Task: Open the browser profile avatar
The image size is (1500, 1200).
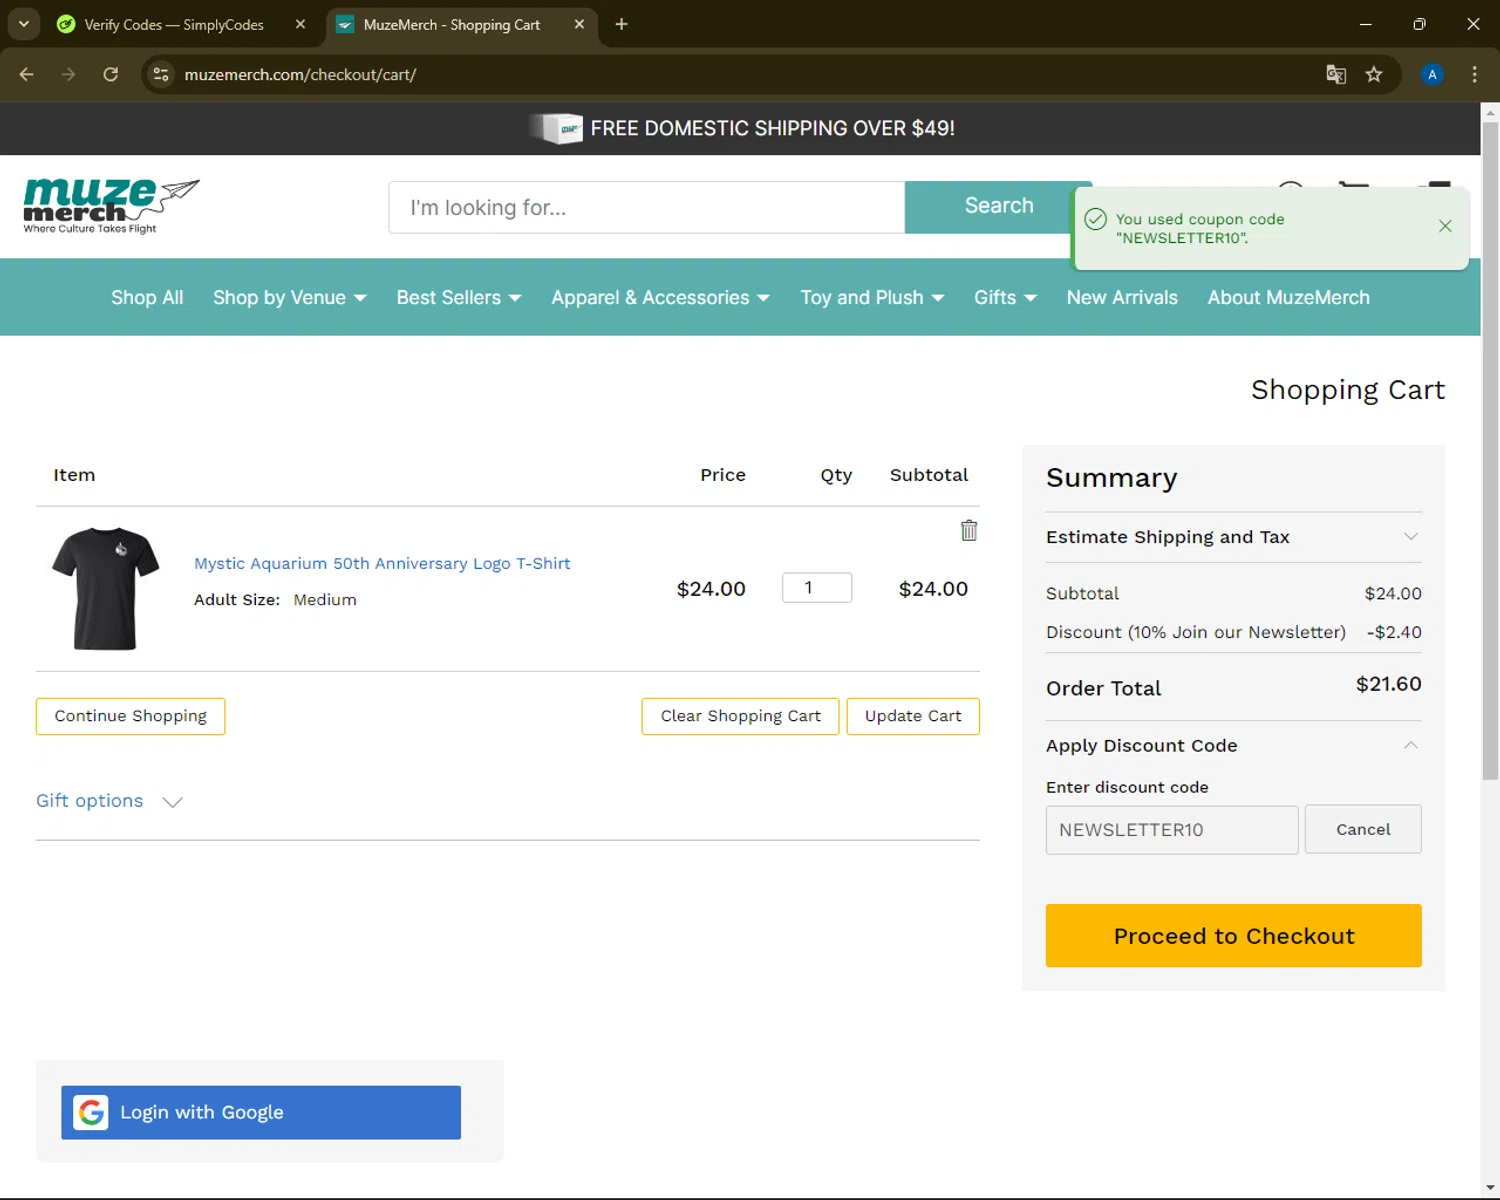Action: click(1432, 74)
